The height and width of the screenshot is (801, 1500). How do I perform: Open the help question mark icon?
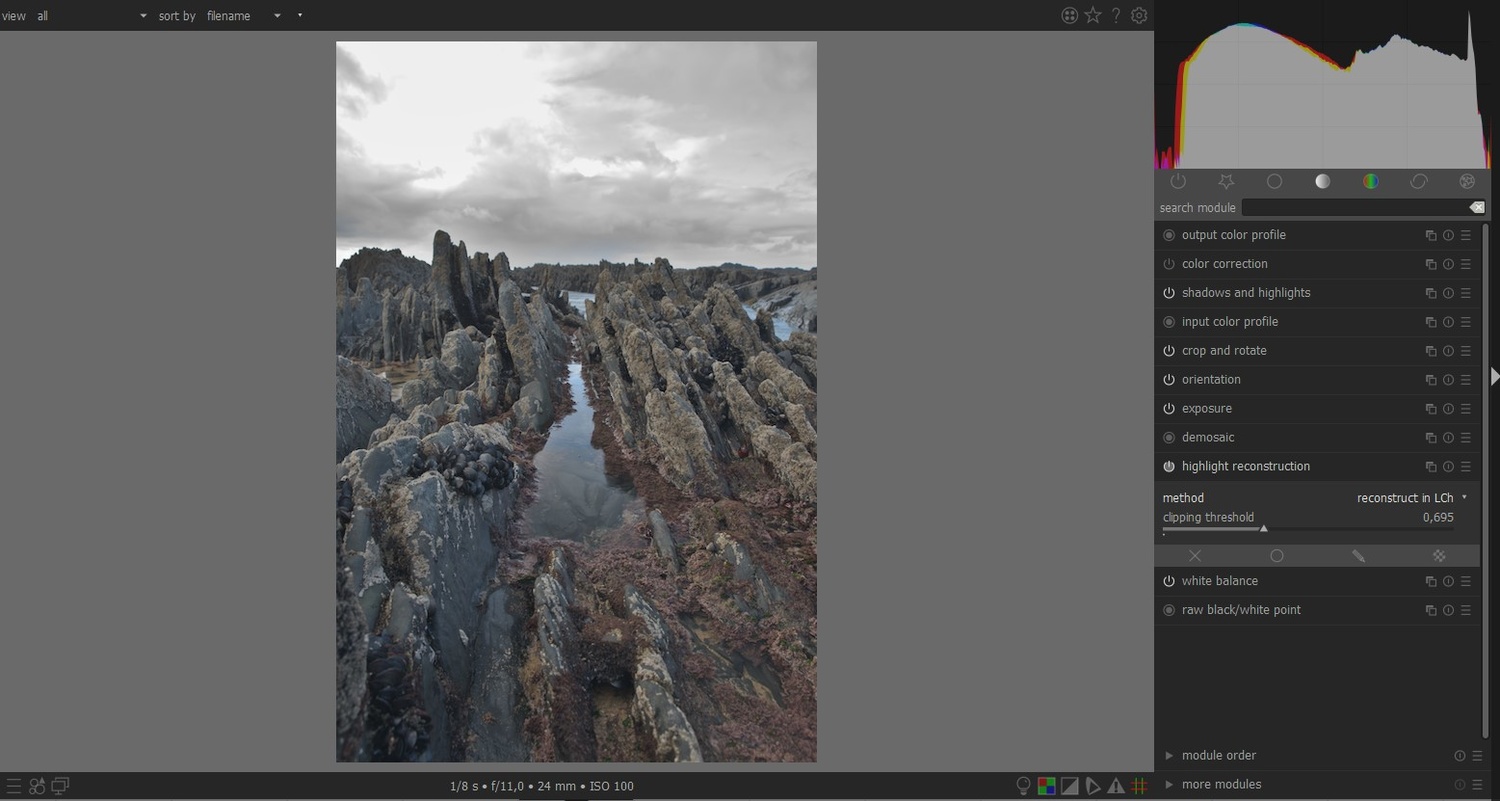[x=1116, y=15]
